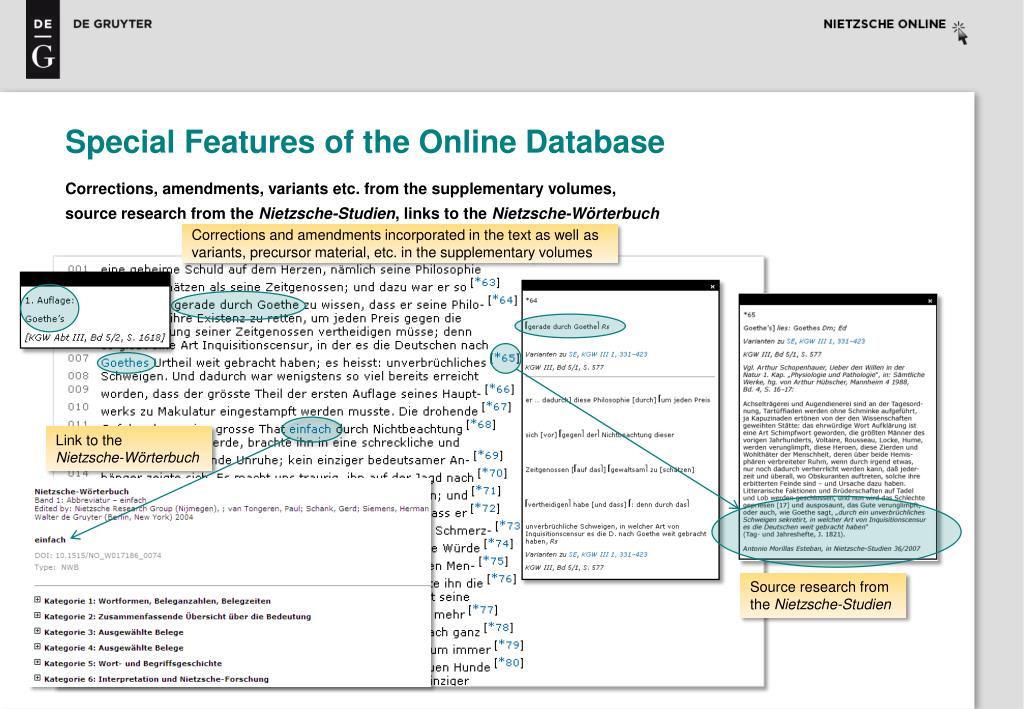Open 'KGW III 1, 331–423' link in *65 popup

click(831, 341)
